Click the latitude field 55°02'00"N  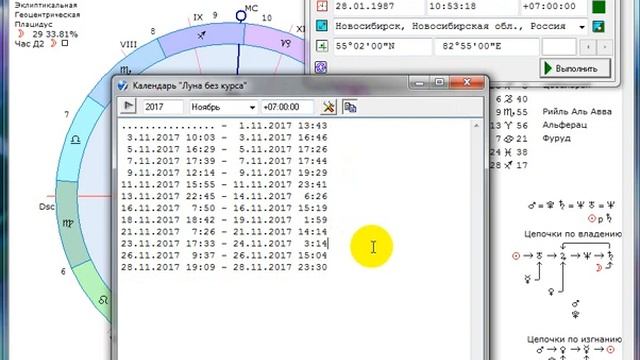pyautogui.click(x=382, y=47)
